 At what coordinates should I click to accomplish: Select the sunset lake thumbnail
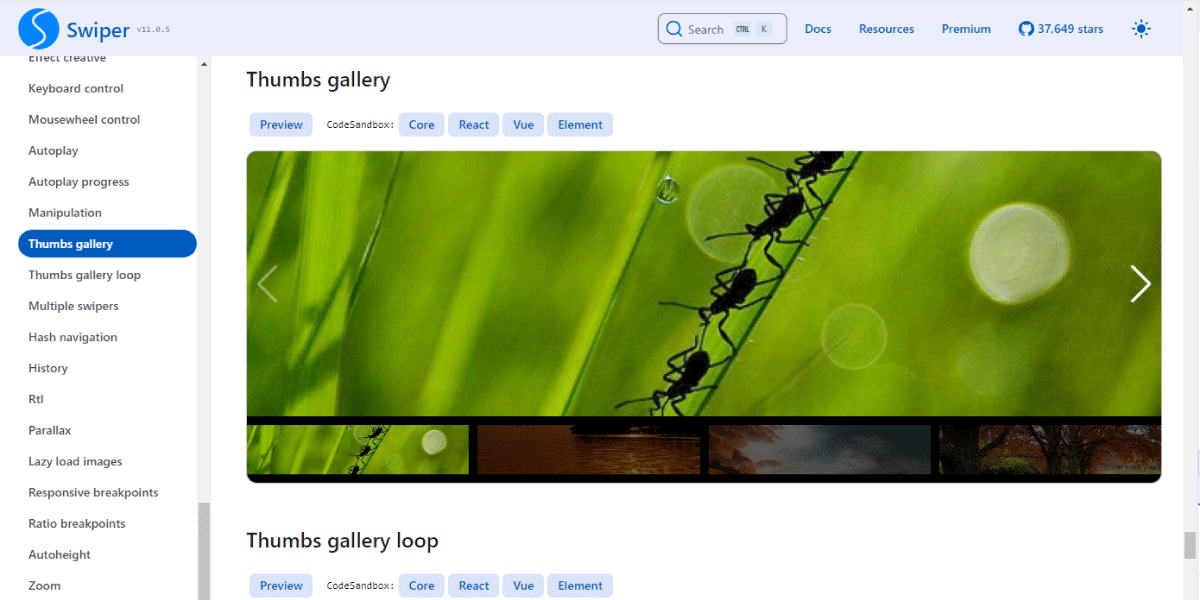(588, 449)
